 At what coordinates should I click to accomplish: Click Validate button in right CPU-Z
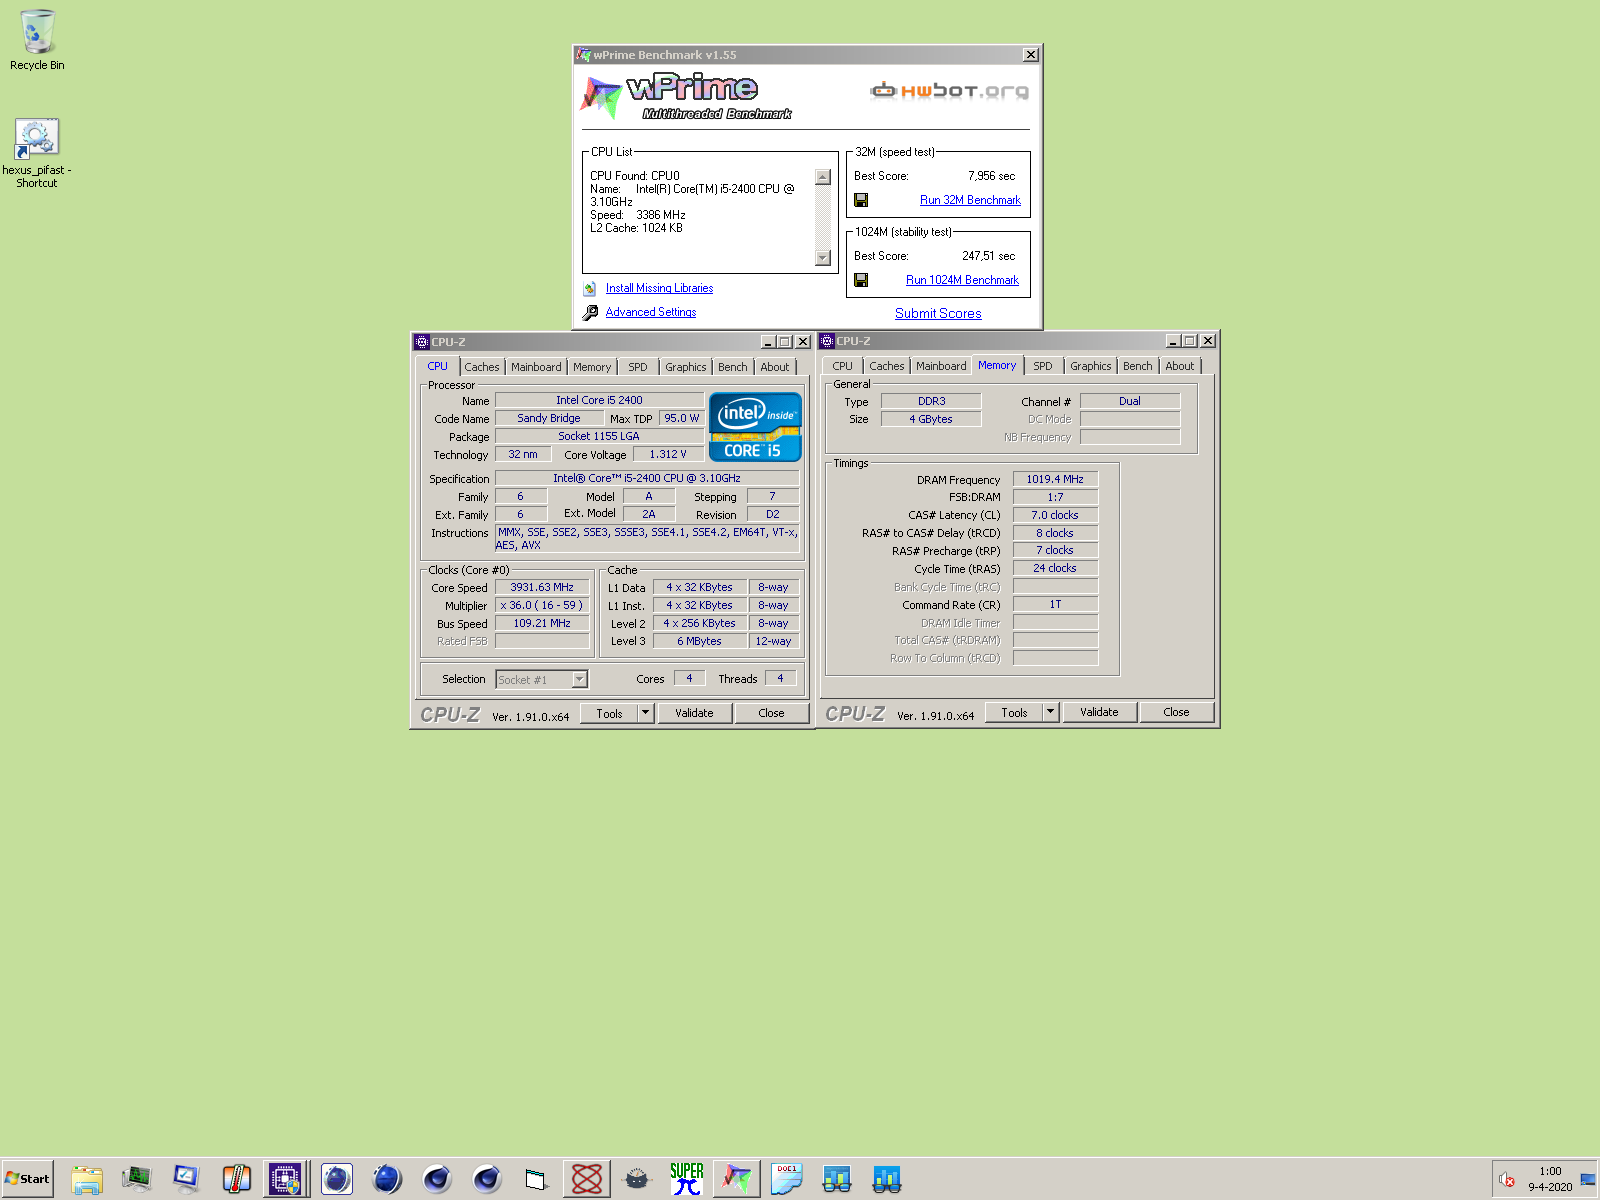point(1099,712)
